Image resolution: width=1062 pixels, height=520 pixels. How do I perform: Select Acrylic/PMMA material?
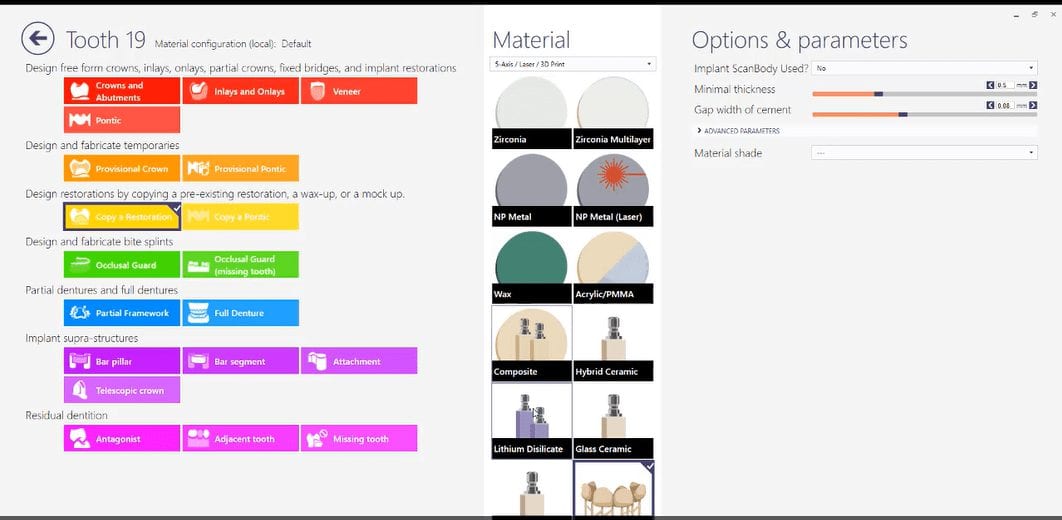[613, 267]
